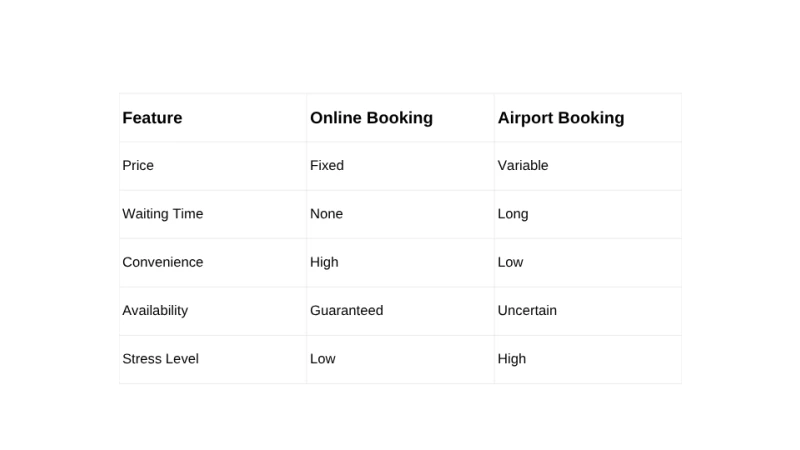Click the Feature column header
Image resolution: width=800 pixels, height=450 pixels.
[152, 118]
